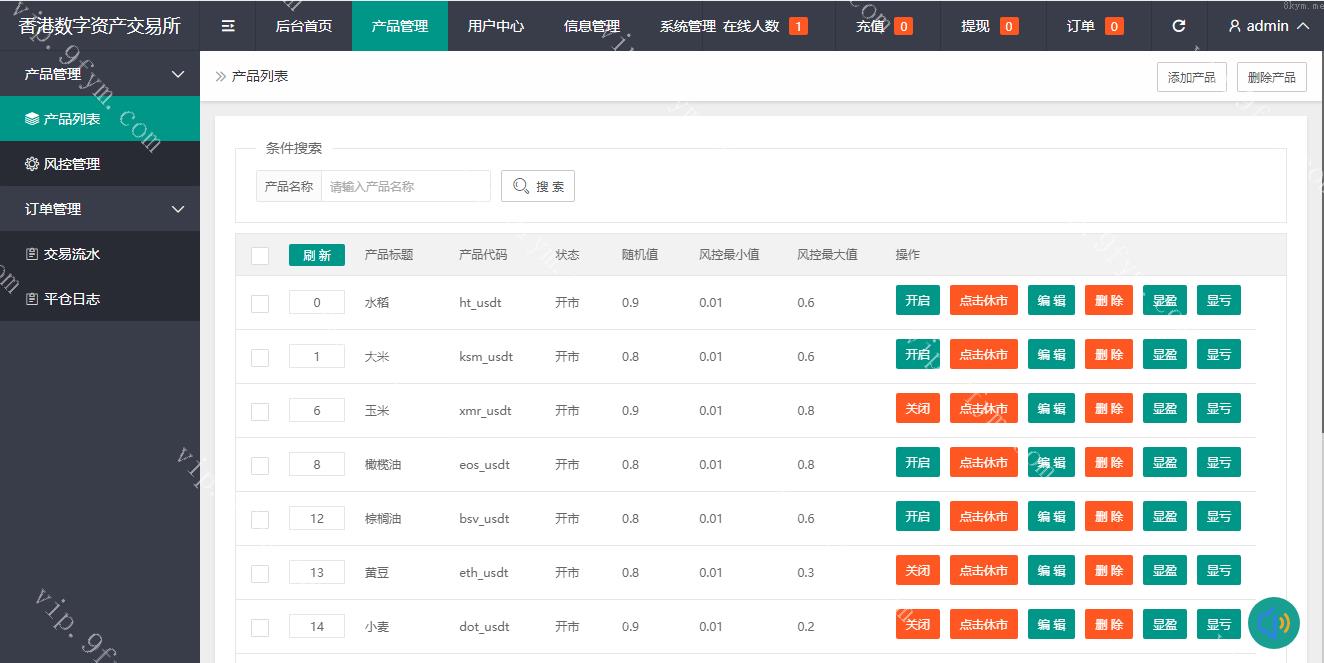Click the floating sound widget icon
1324x663 pixels.
[1274, 623]
